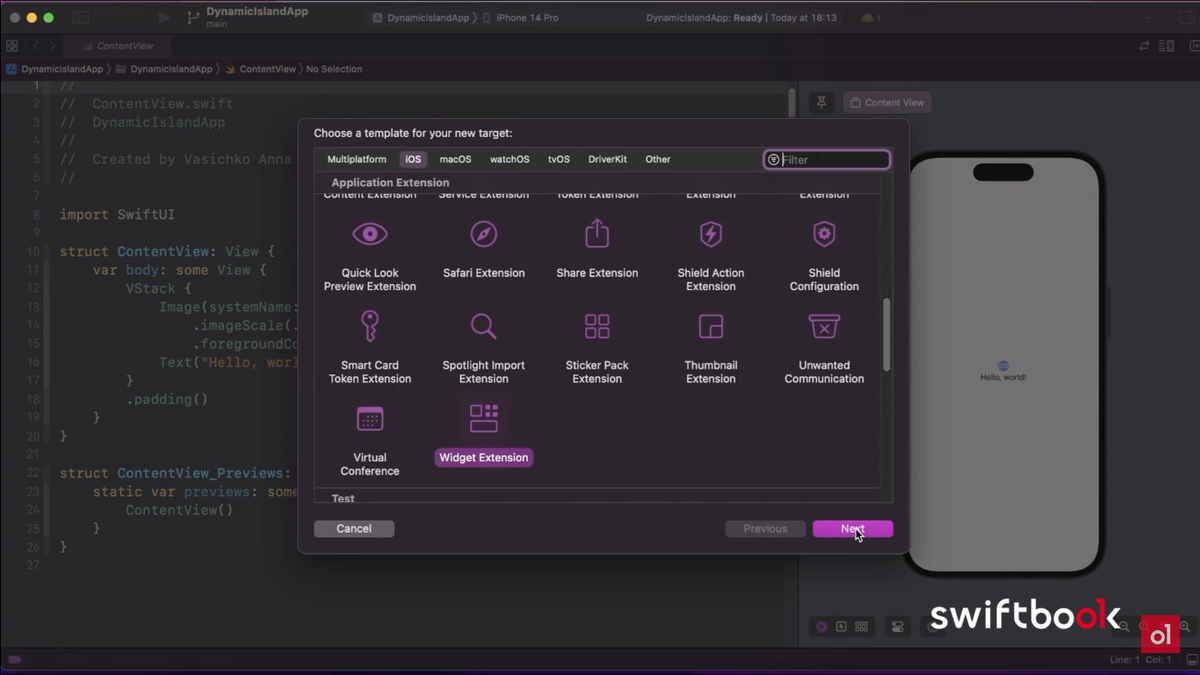Open the related items grid icon

click(12, 46)
